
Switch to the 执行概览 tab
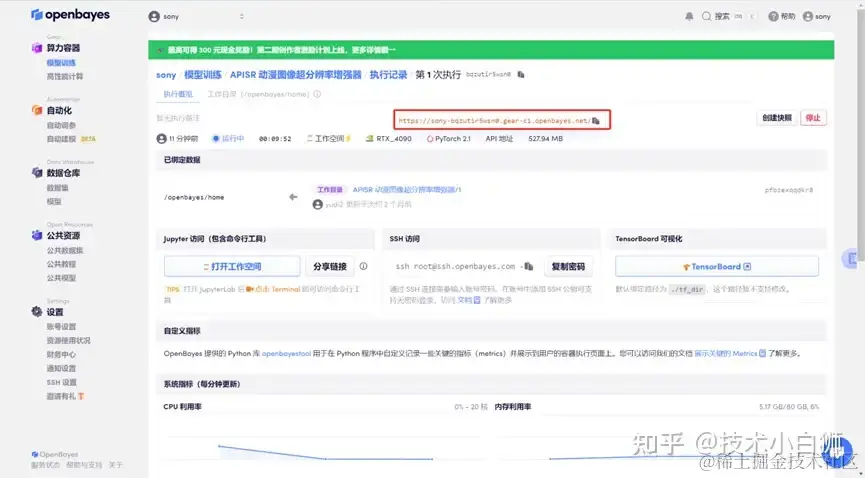click(178, 94)
